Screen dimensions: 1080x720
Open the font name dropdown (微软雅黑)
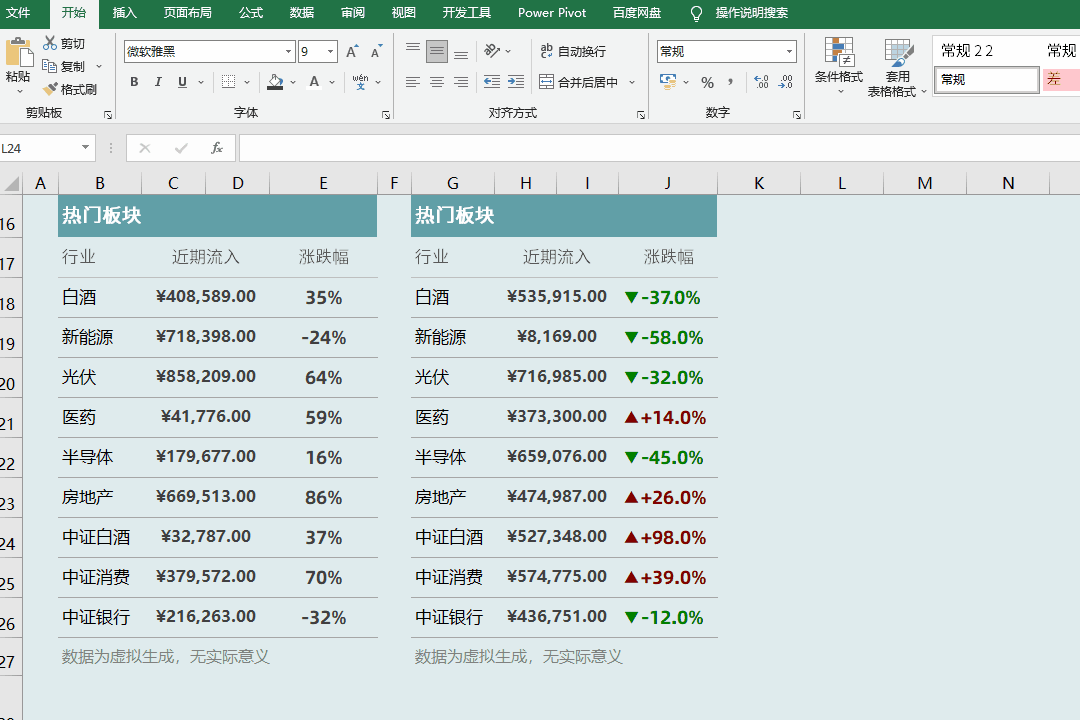[289, 52]
